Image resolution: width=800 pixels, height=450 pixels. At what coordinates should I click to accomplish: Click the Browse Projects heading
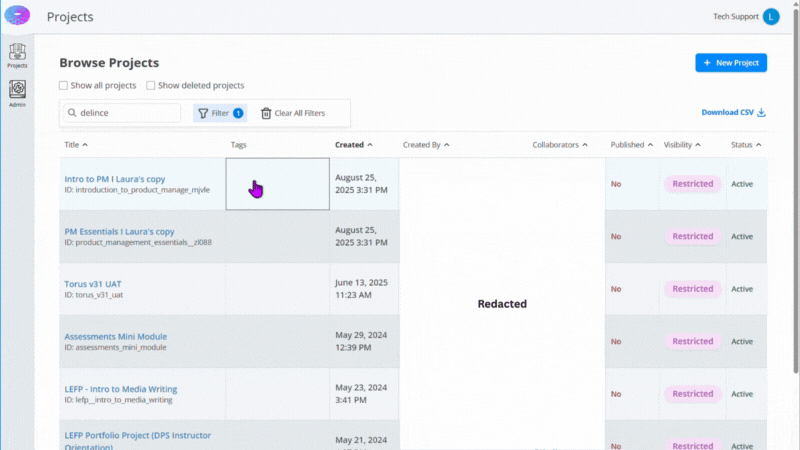(x=109, y=63)
